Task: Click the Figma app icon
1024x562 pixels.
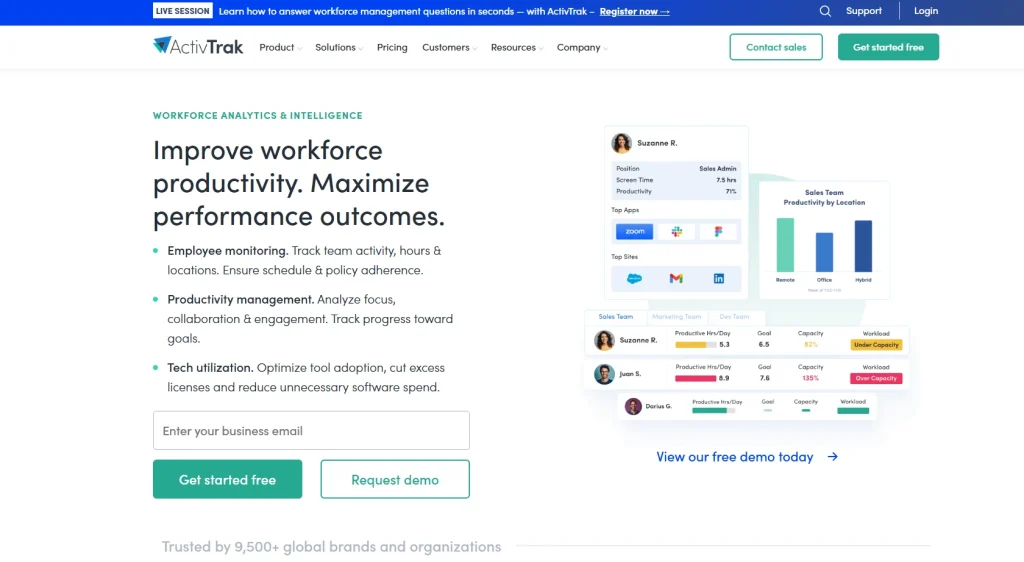Action: 718,232
